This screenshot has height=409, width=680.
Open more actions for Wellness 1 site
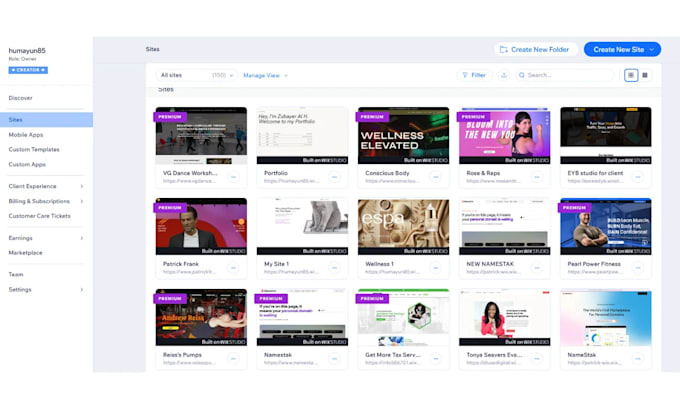pyautogui.click(x=435, y=268)
